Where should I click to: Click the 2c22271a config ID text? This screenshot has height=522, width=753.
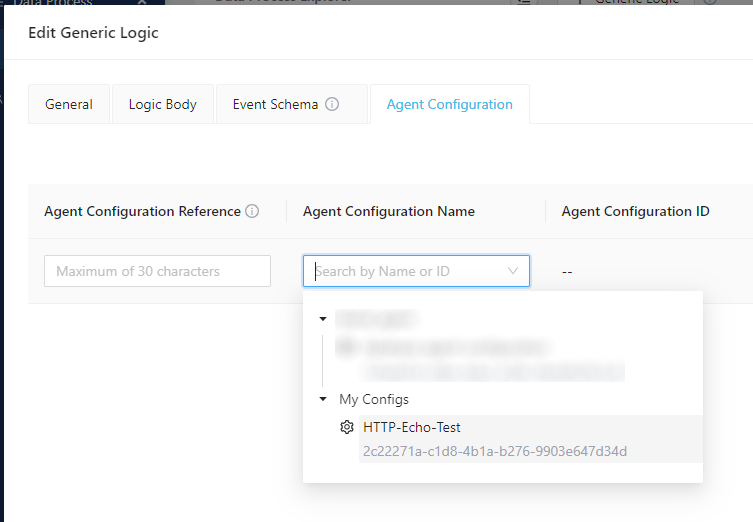tap(494, 451)
